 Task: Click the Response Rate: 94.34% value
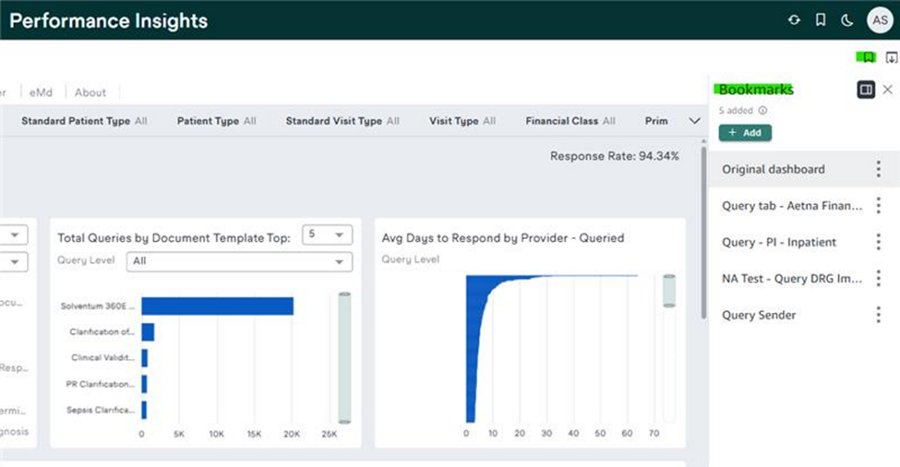pyautogui.click(x=614, y=156)
